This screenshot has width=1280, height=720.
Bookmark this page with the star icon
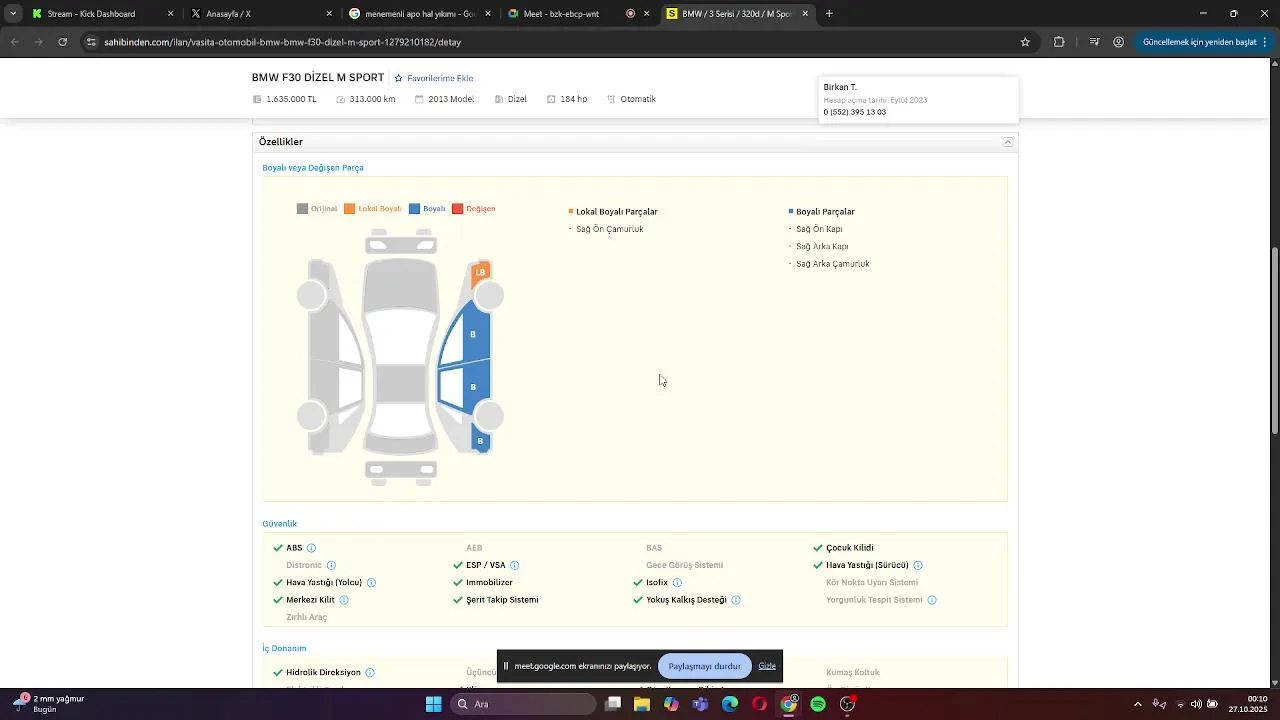coord(1025,42)
